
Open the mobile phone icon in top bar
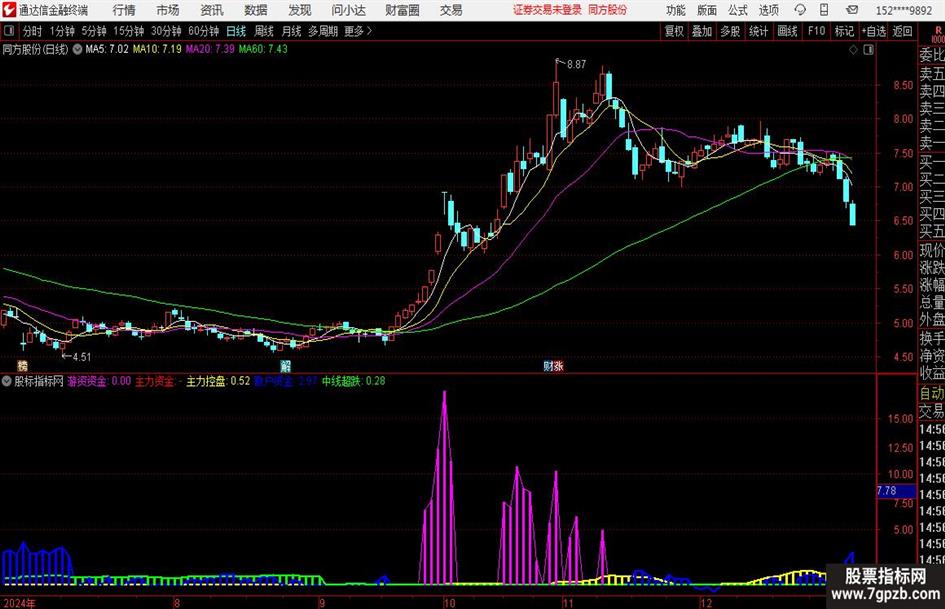click(824, 10)
